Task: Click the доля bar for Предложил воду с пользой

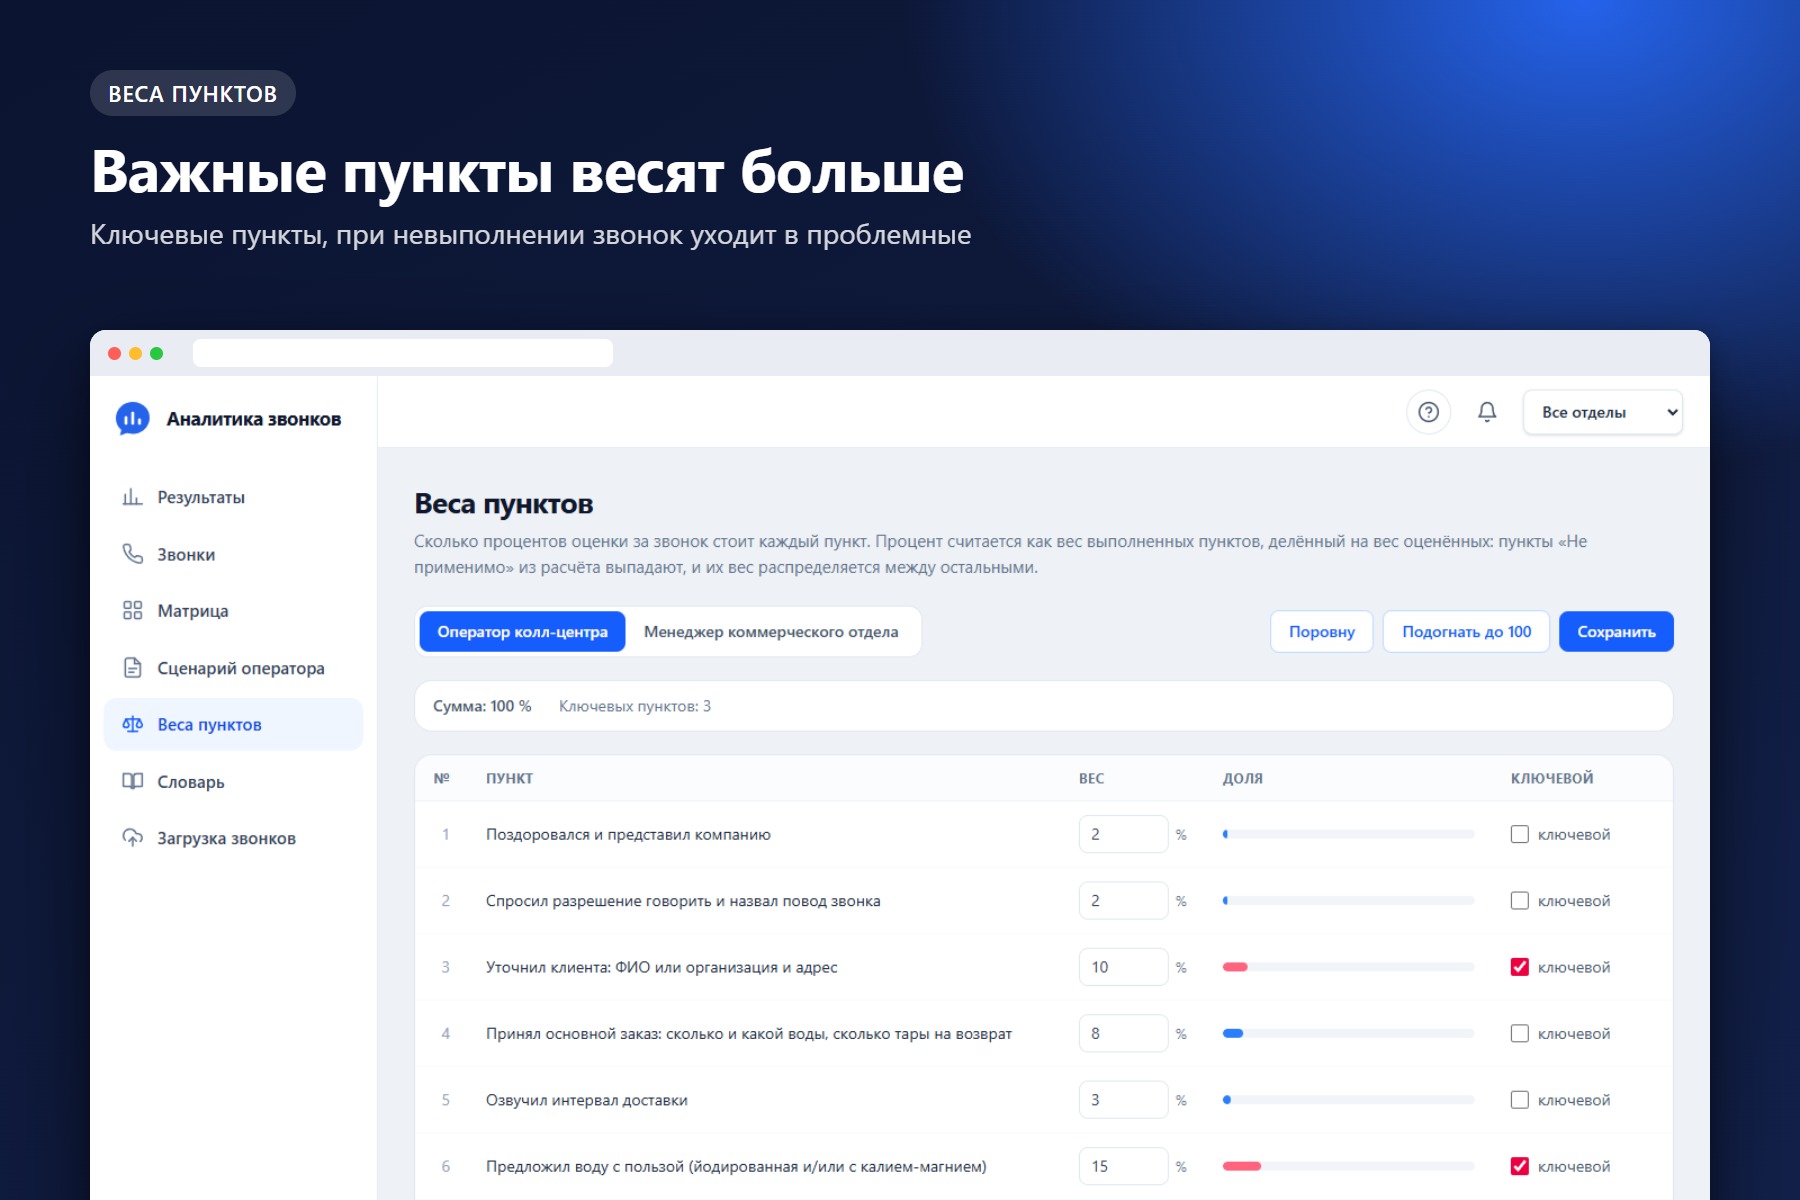Action: [x=1348, y=1166]
